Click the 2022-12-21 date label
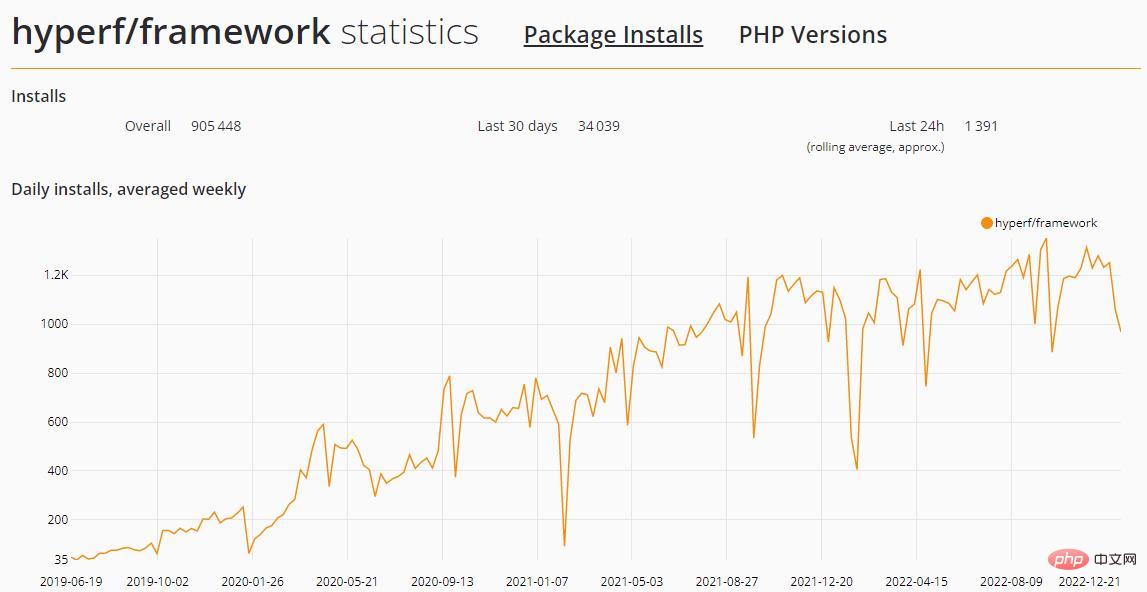The height and width of the screenshot is (592, 1147). (1090, 582)
